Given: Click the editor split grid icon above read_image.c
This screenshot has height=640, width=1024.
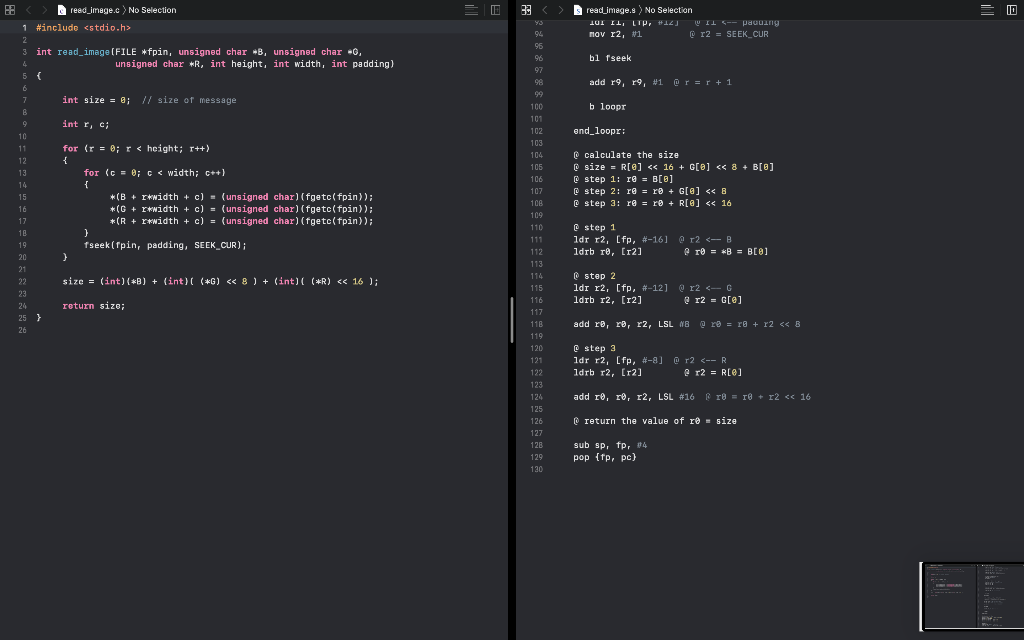Looking at the screenshot, I should (10, 8).
